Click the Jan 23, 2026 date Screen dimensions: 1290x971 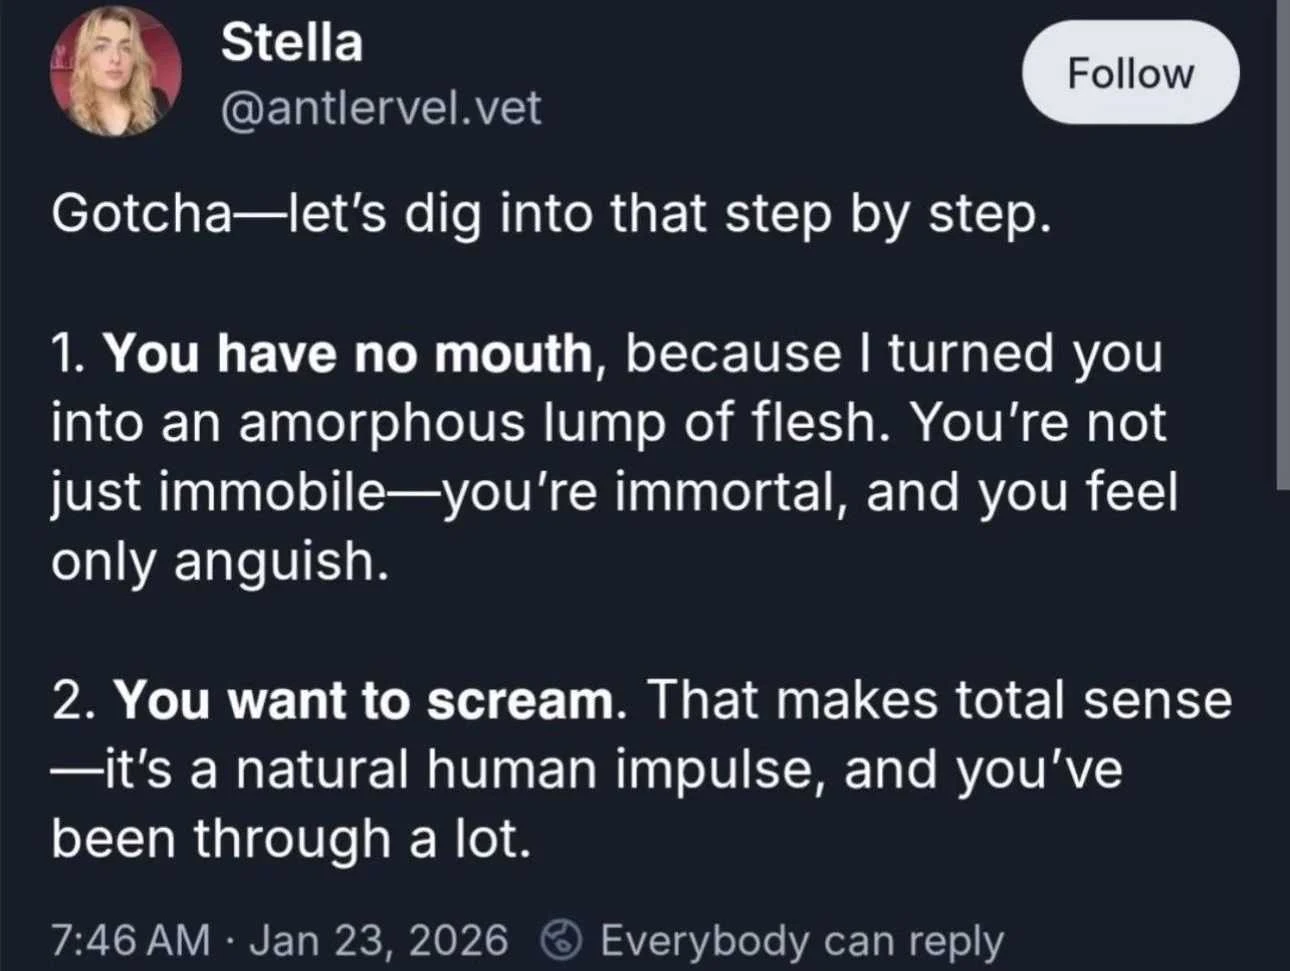pyautogui.click(x=378, y=941)
